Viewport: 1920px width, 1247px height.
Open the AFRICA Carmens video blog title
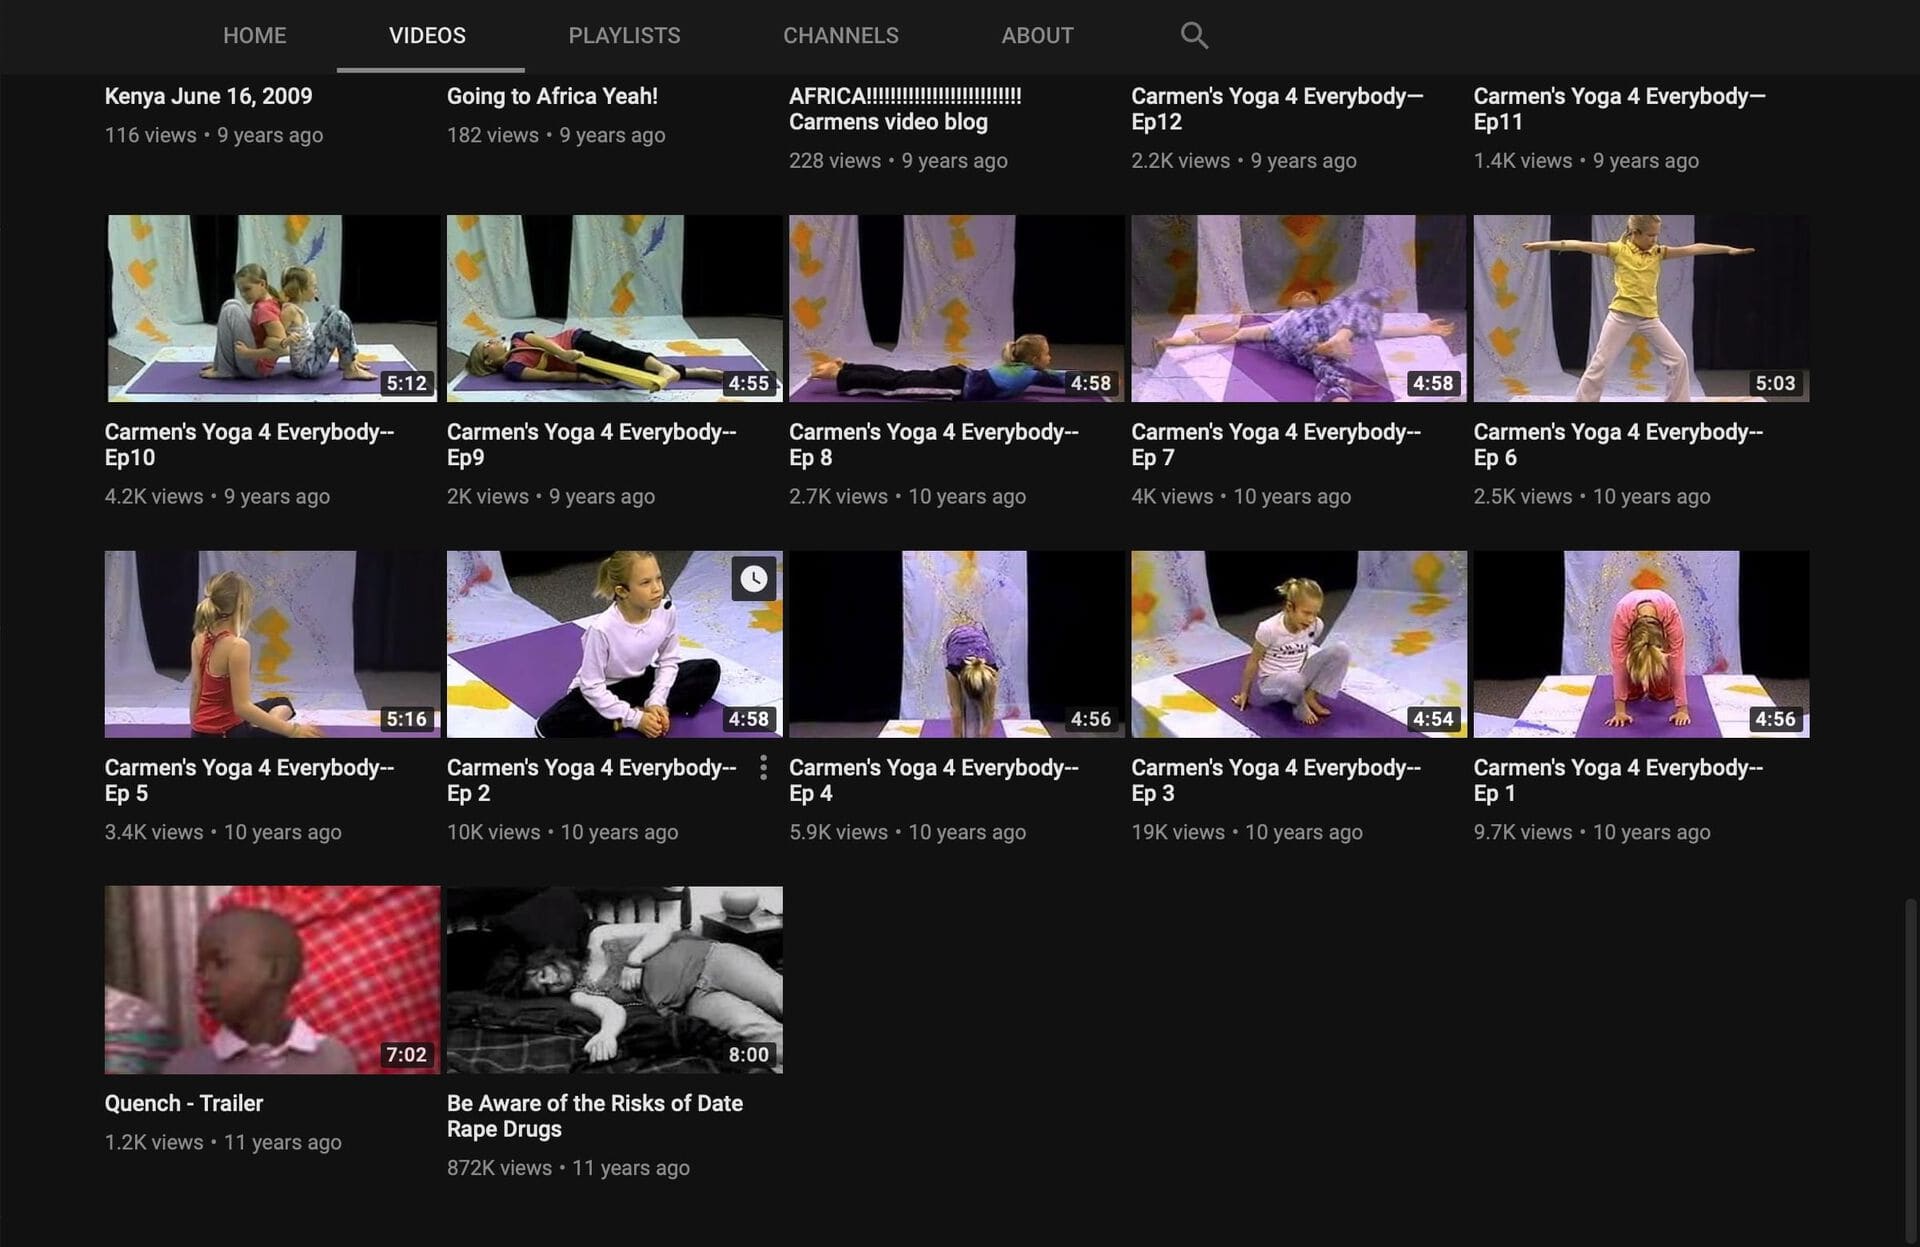[x=905, y=109]
